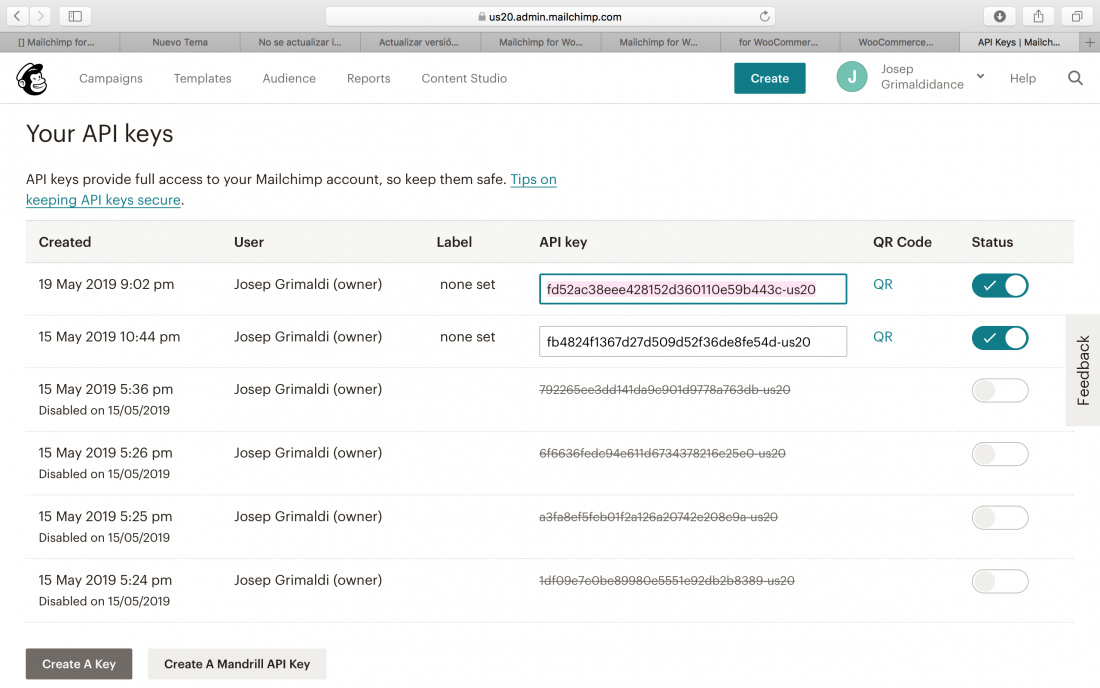Screen dimensions: 1100x688
Task: Switch to the 'for WooCommer...' tab
Action: 780,42
